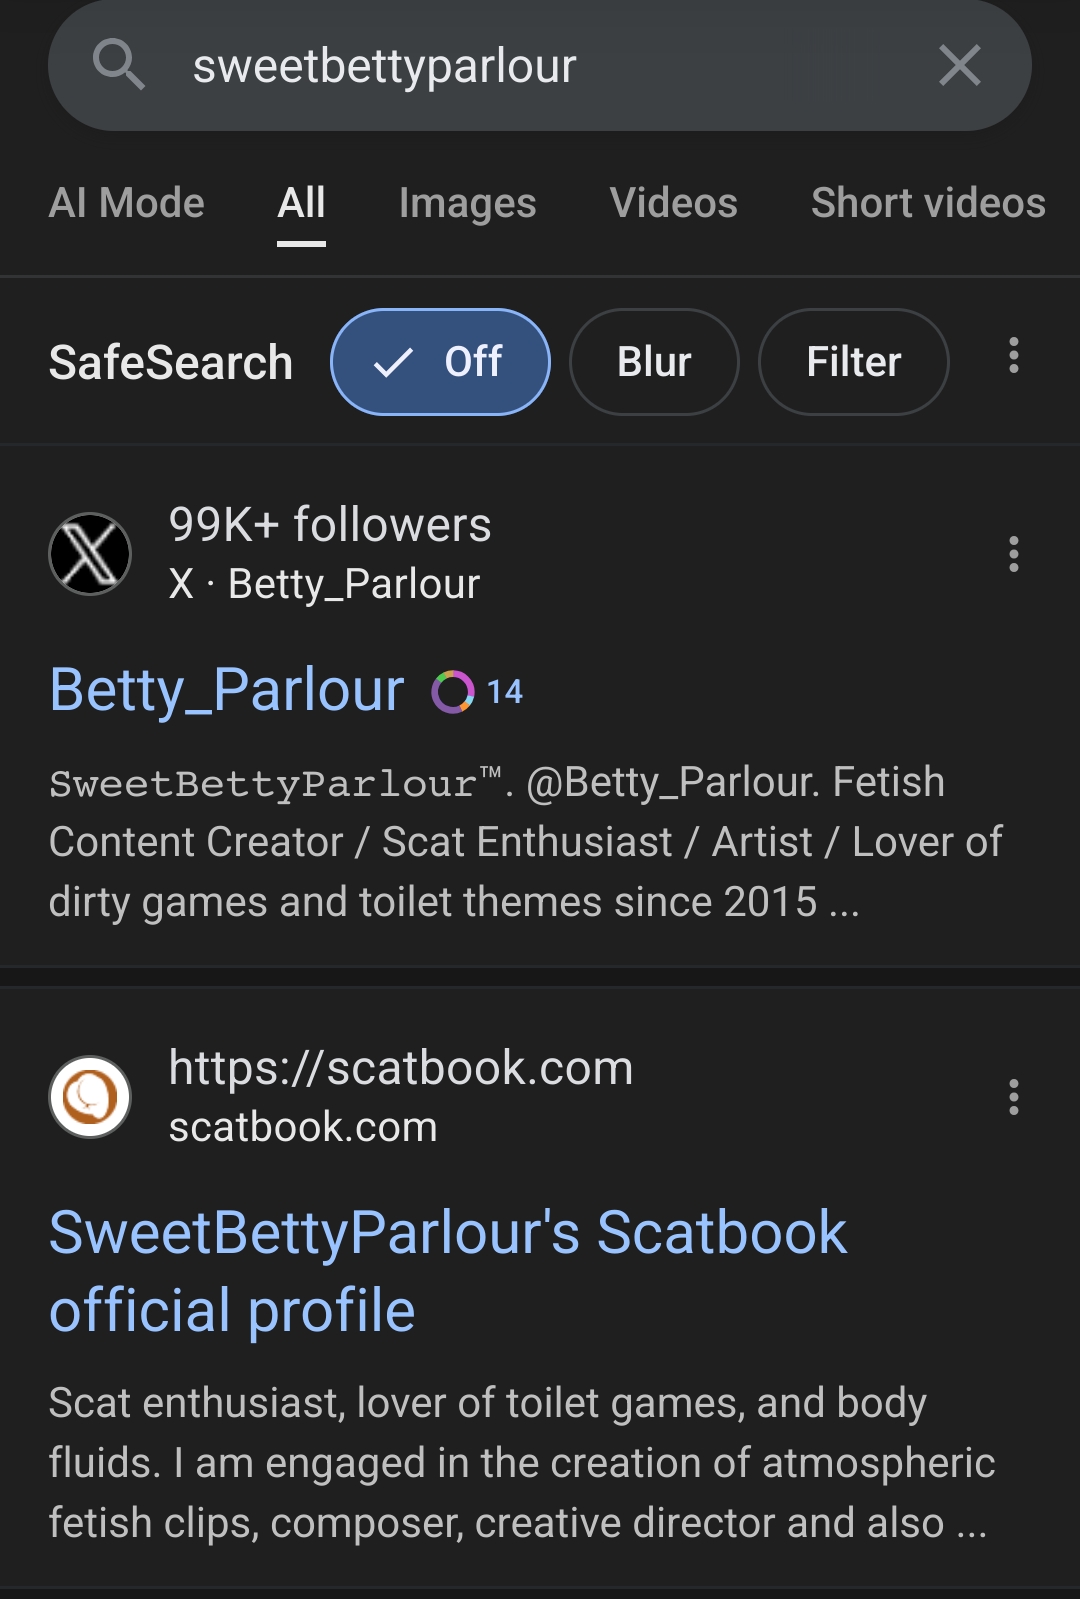Screen dimensions: 1080x1599
Task: Open the Betty_Parlour result link
Action: (x=227, y=690)
